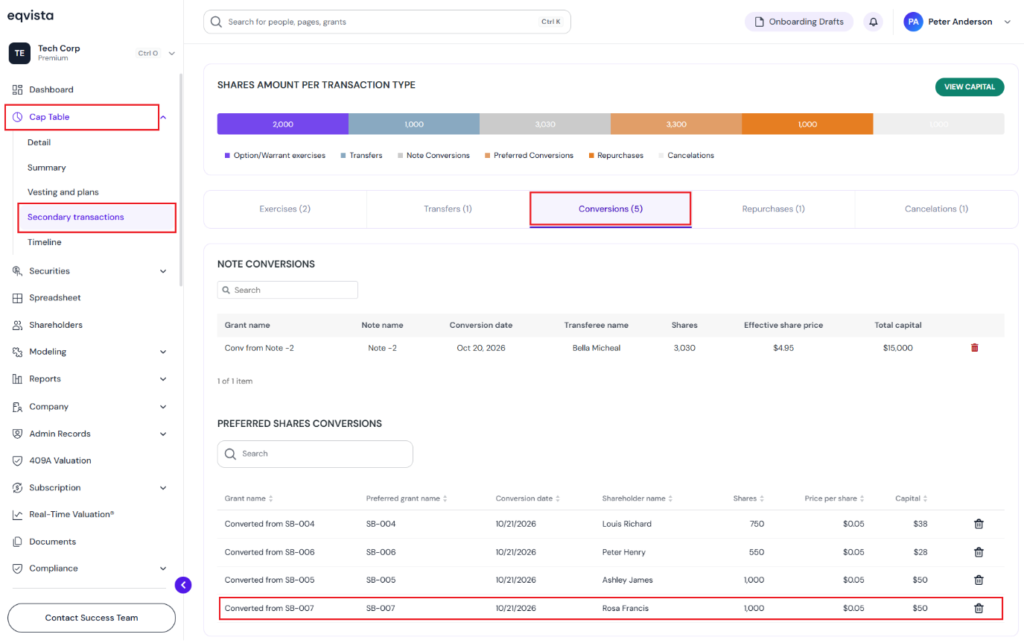1024x643 pixels.
Task: Select the Conversions (5) tab
Action: click(x=610, y=209)
